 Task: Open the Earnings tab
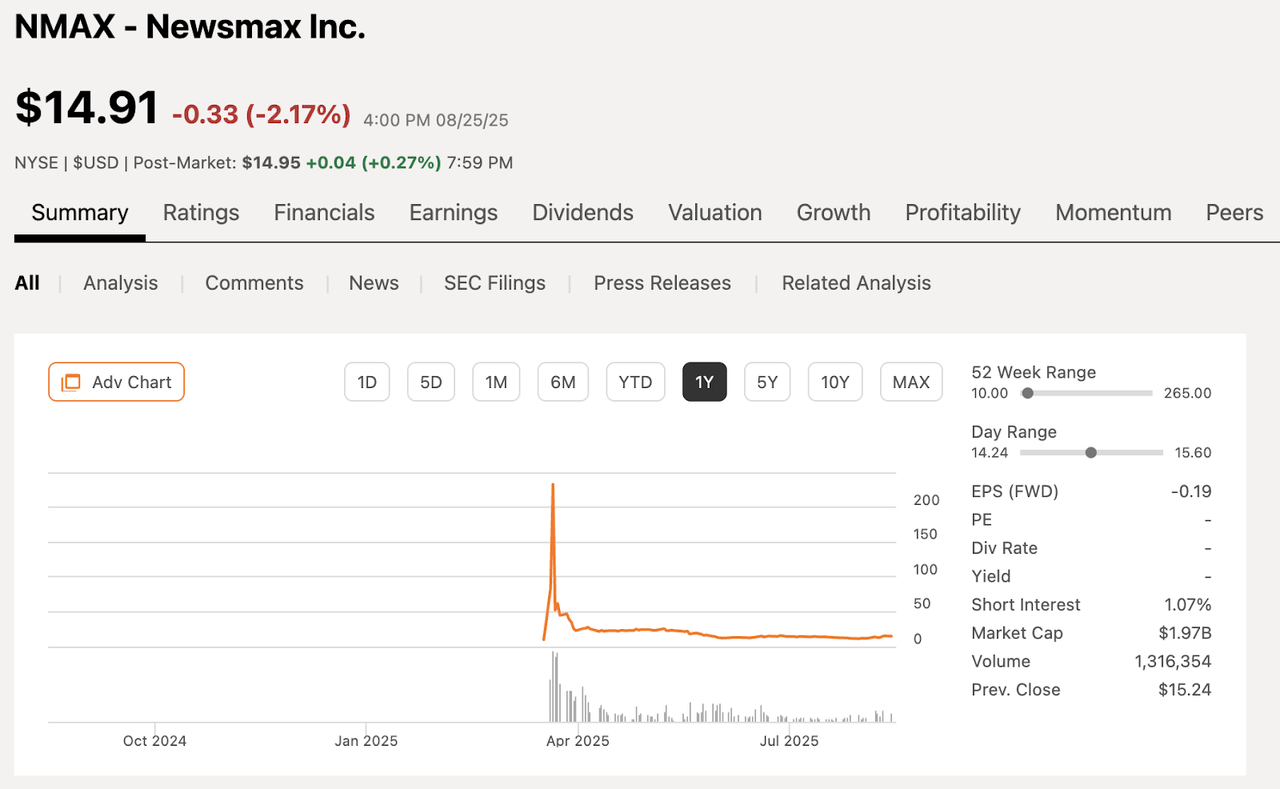[x=453, y=213]
